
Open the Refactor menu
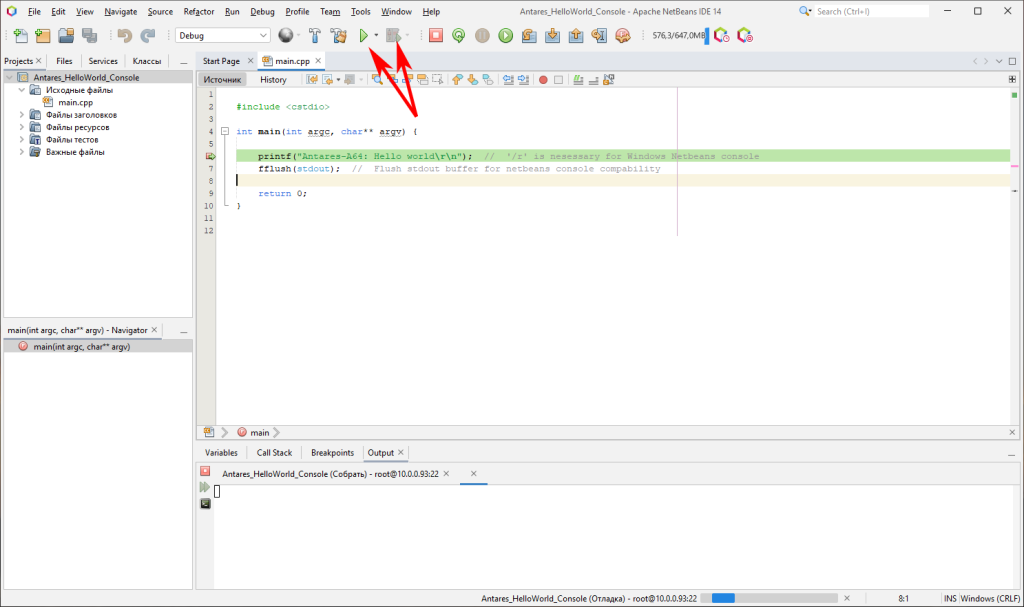[x=199, y=12]
